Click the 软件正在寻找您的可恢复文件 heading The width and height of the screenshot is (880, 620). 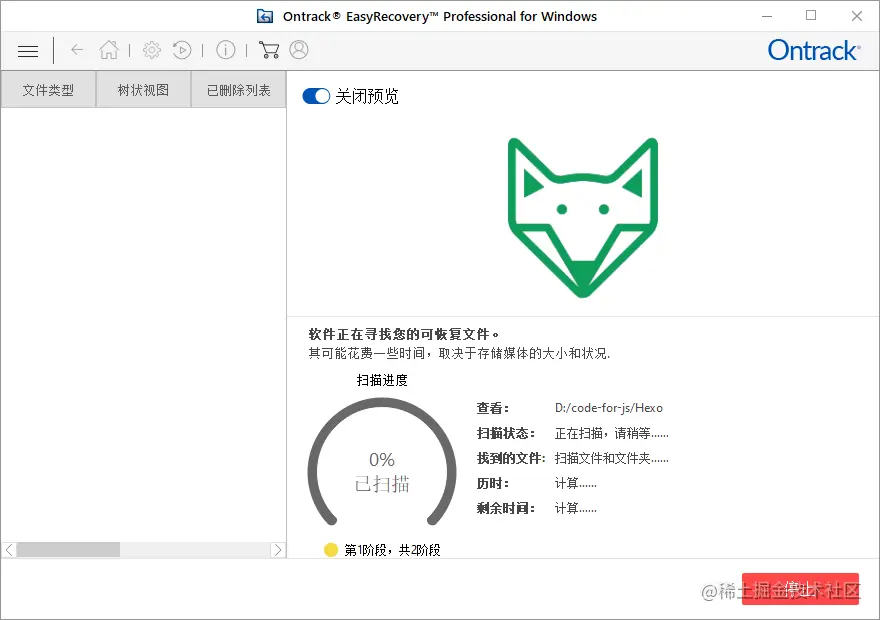pyautogui.click(x=404, y=334)
